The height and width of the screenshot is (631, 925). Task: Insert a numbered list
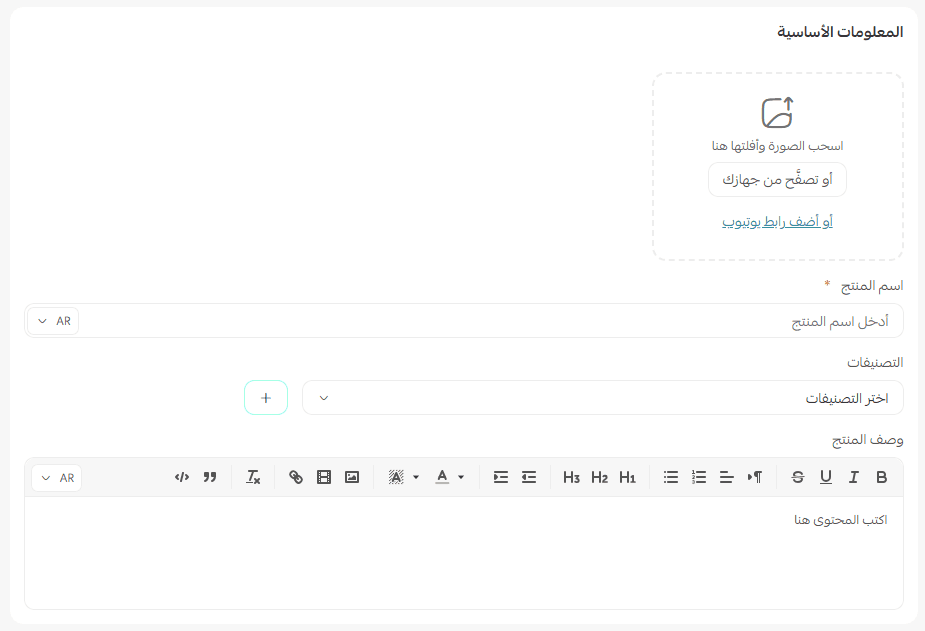(699, 478)
